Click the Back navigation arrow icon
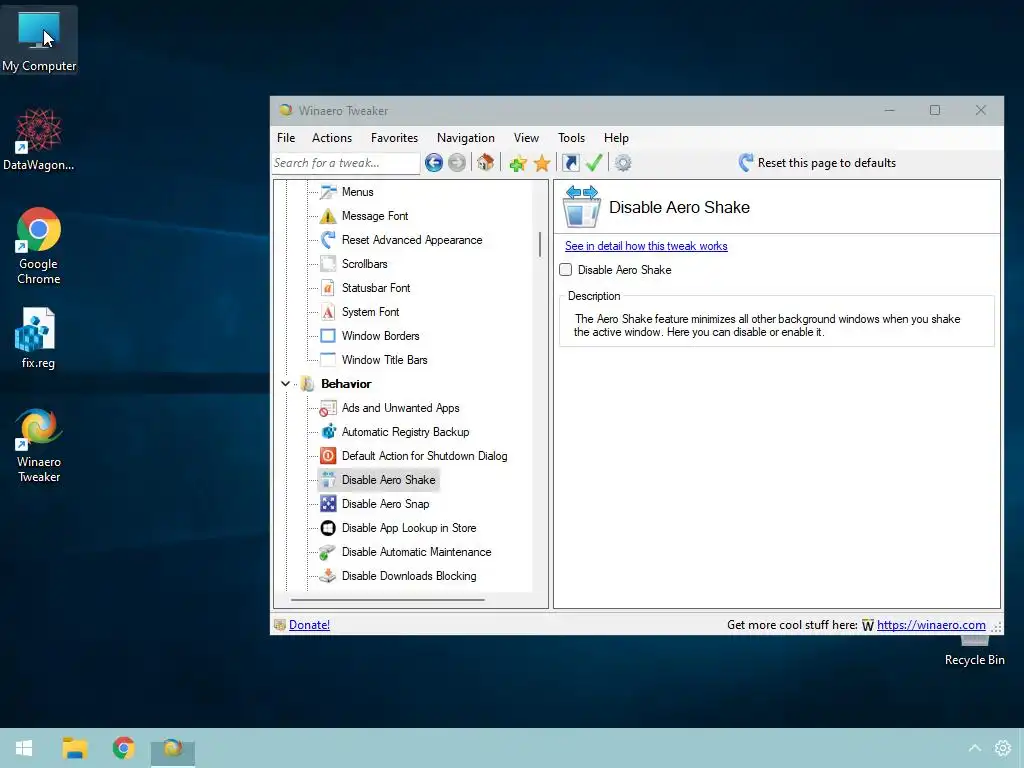1024x768 pixels. (434, 163)
